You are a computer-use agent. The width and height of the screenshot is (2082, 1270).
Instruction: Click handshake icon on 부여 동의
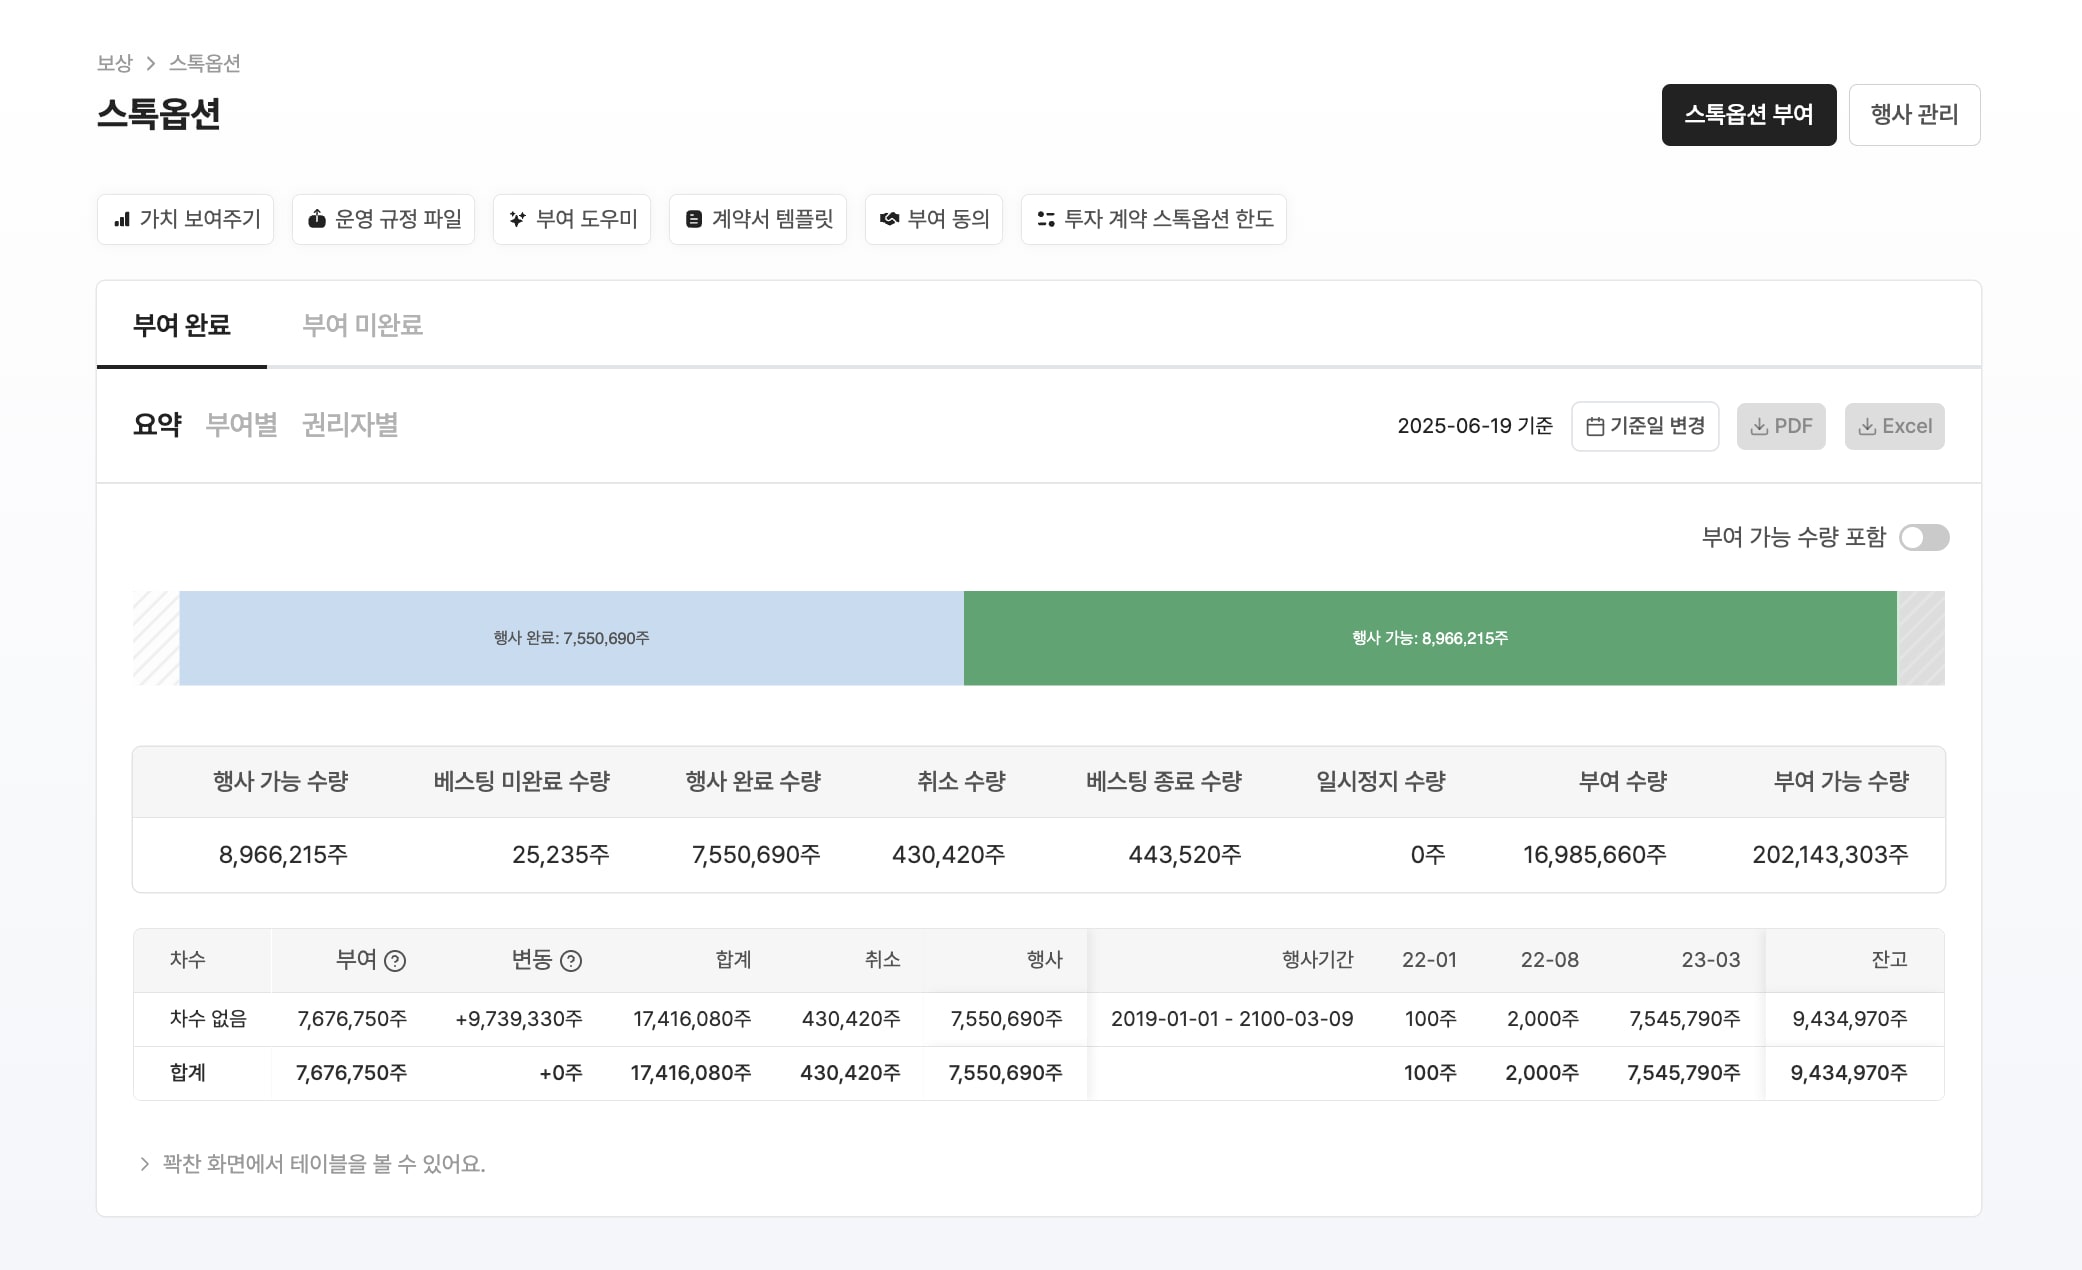coord(889,219)
